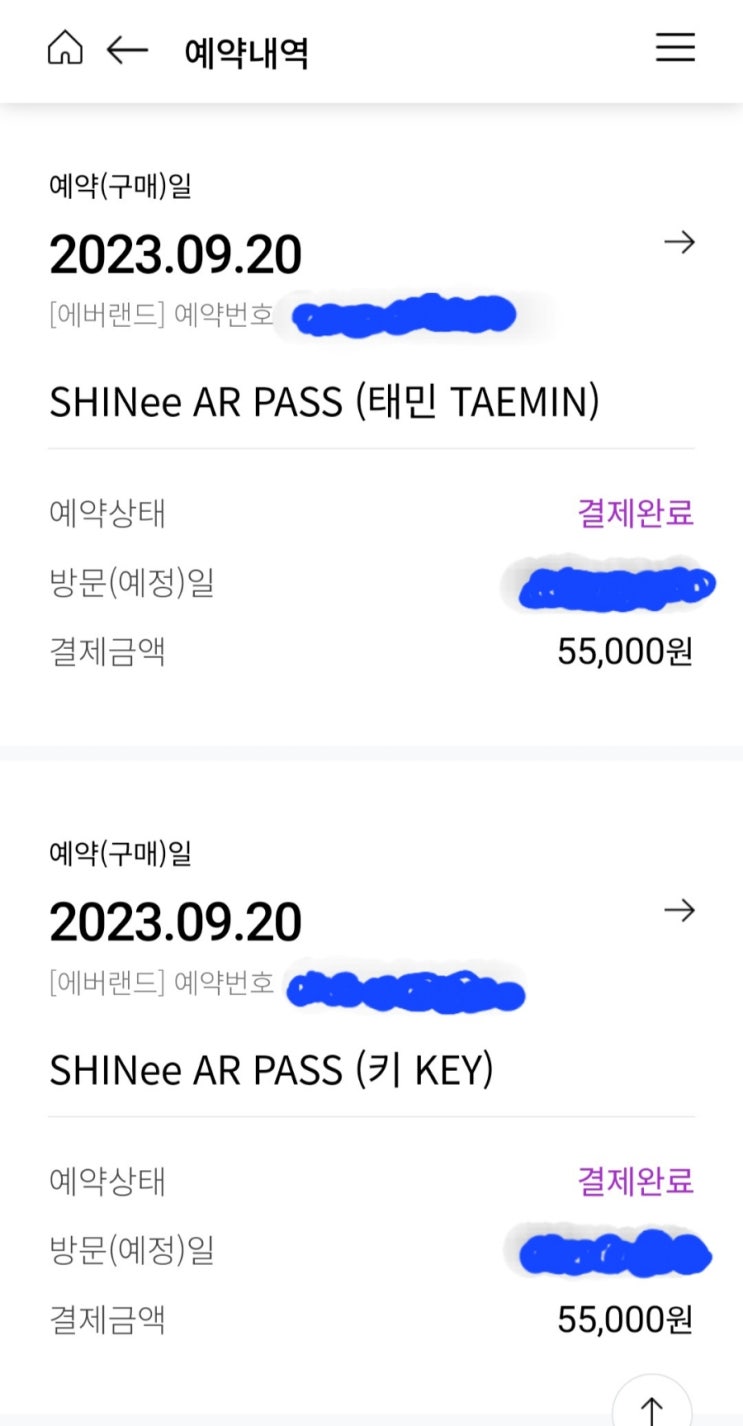Tap first reservation date 2023.09.20
The image size is (743, 1426).
click(x=175, y=256)
